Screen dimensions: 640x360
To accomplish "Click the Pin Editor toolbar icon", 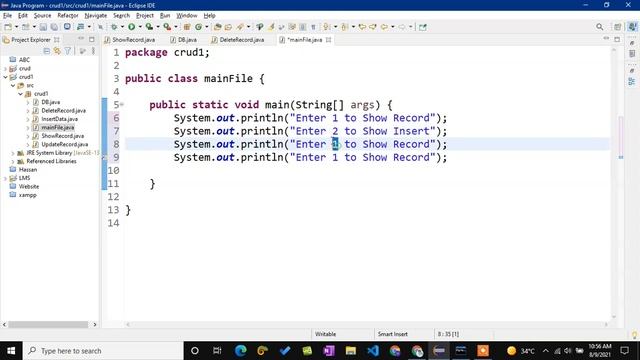I will coord(422,27).
